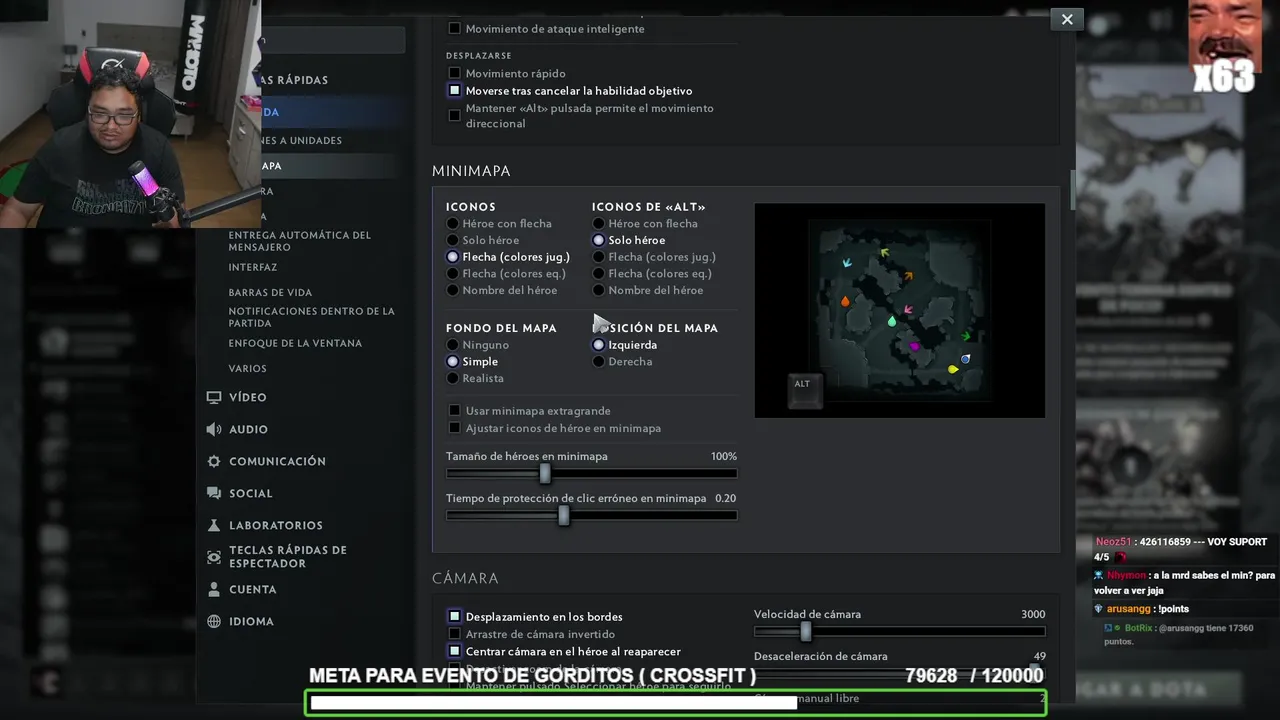1280x720 pixels.
Task: Close the settings panel with X
Action: (1067, 19)
